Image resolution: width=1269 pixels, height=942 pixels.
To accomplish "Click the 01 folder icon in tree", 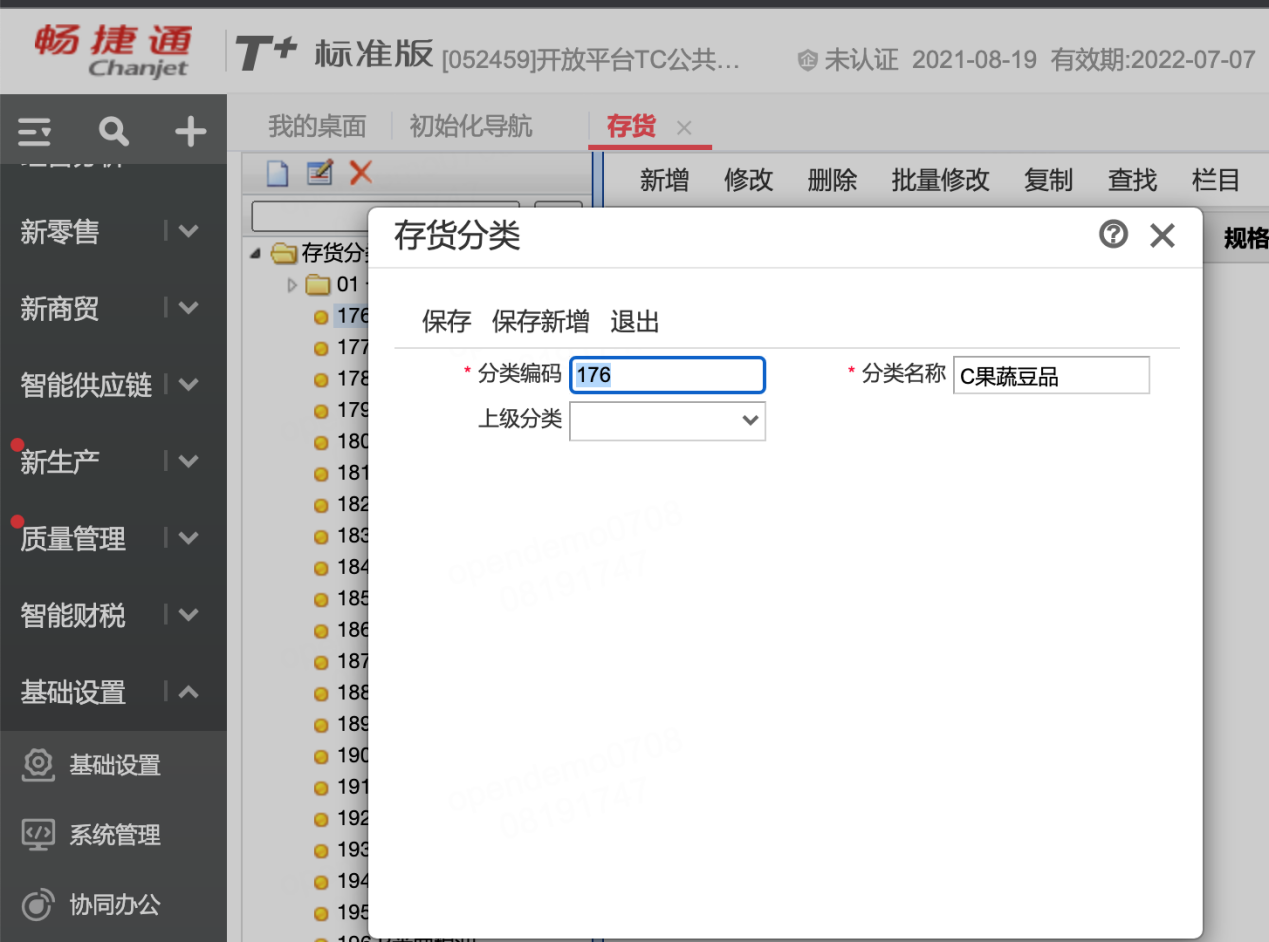I will coord(317,285).
